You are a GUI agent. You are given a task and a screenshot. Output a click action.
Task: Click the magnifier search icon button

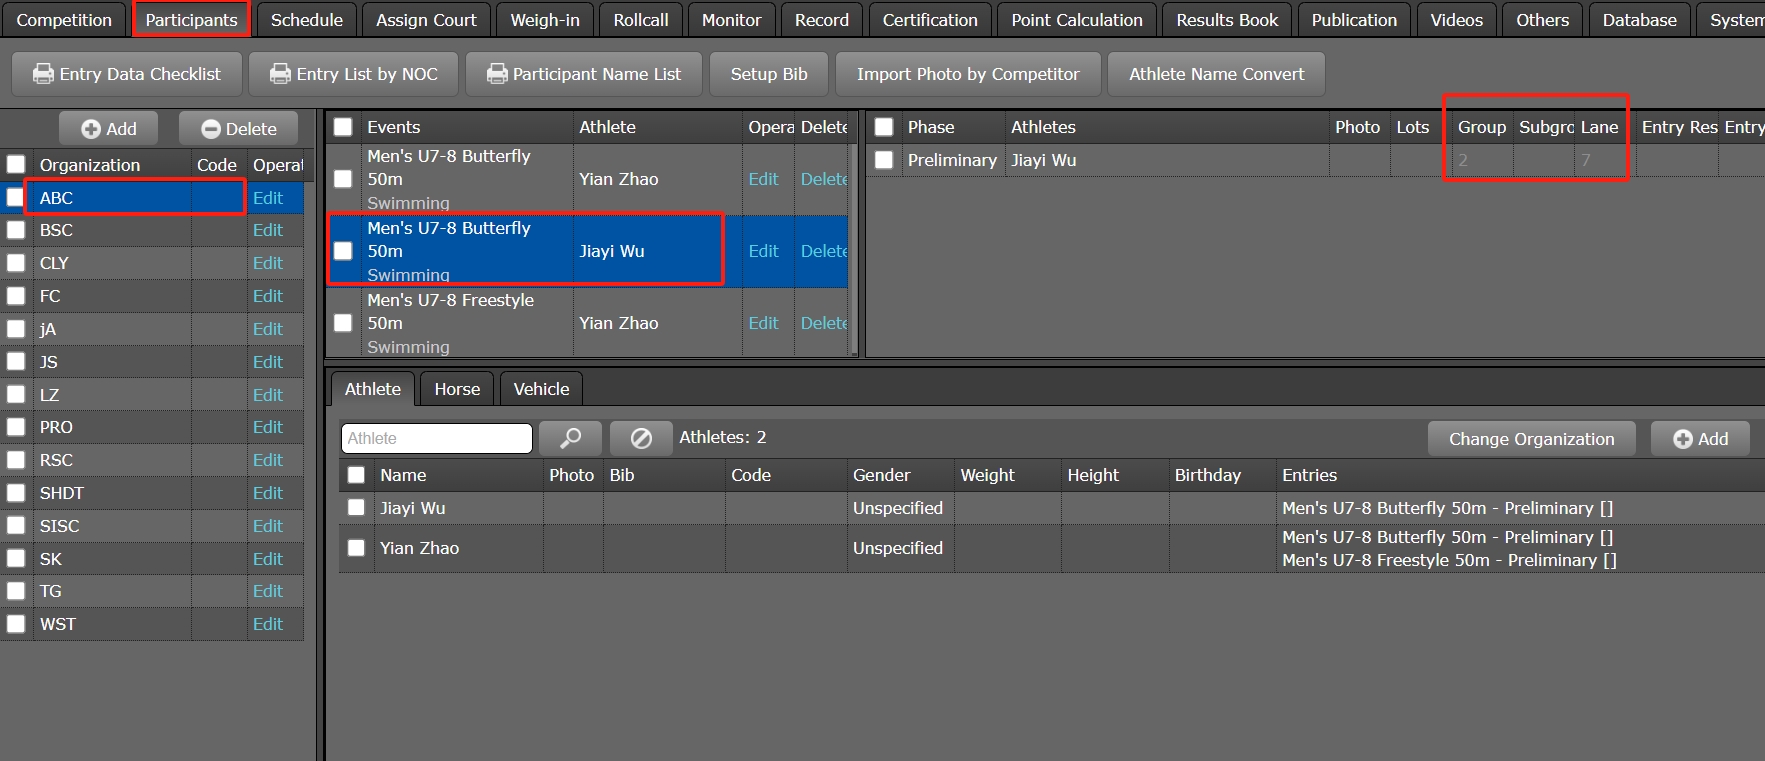pos(570,438)
